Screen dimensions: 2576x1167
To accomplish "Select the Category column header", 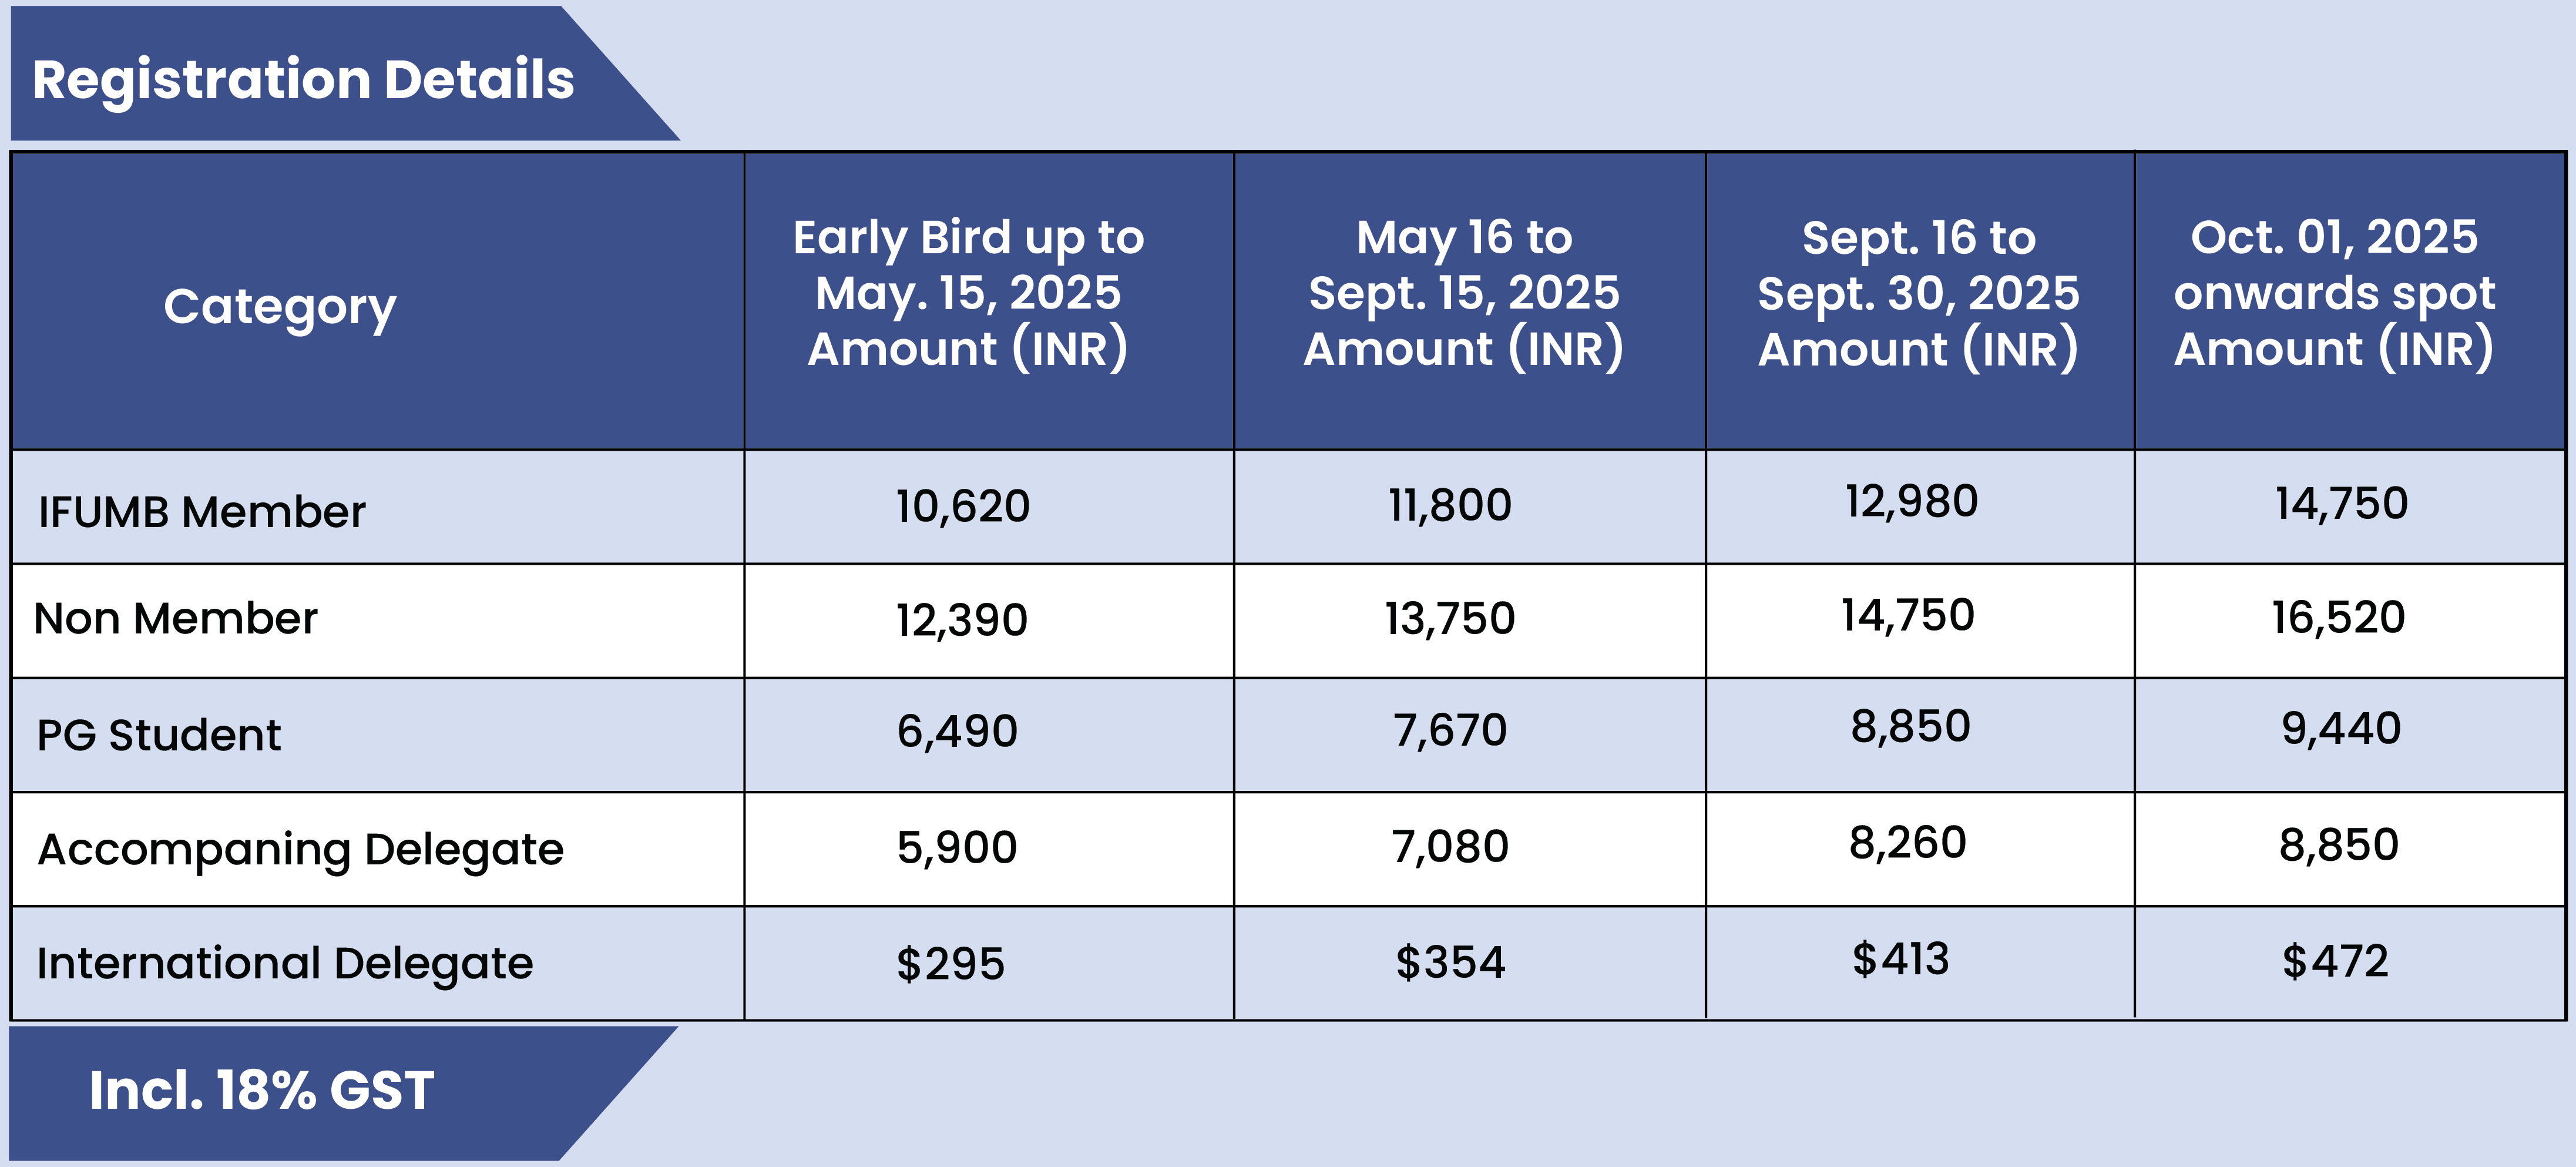I will [280, 307].
